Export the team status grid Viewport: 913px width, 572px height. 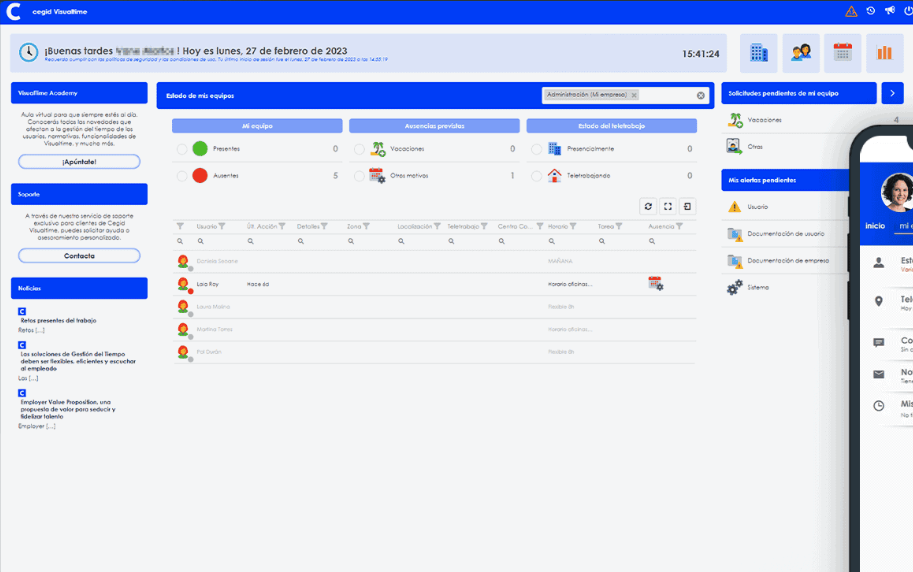pos(688,206)
